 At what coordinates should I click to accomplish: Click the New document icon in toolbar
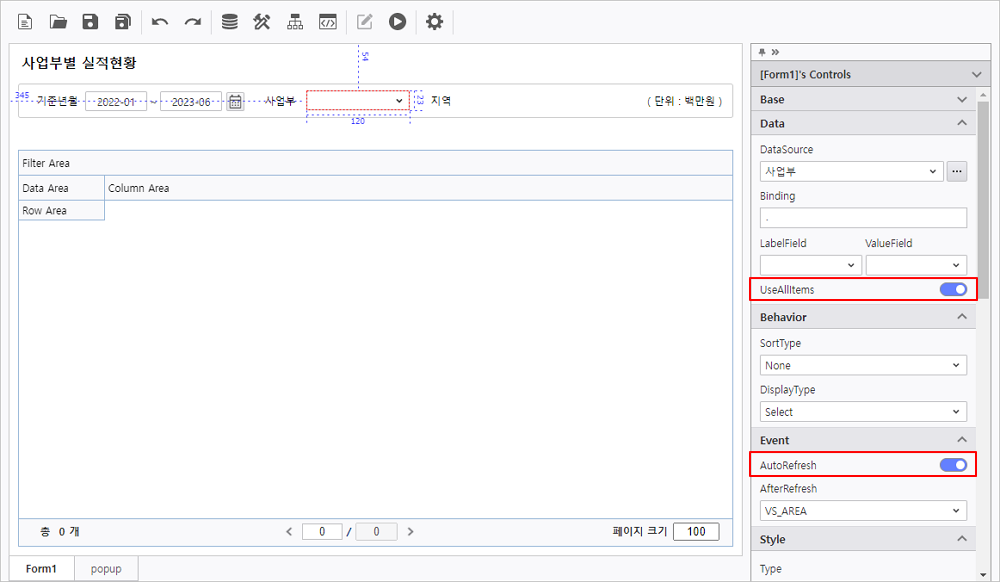(x=26, y=21)
